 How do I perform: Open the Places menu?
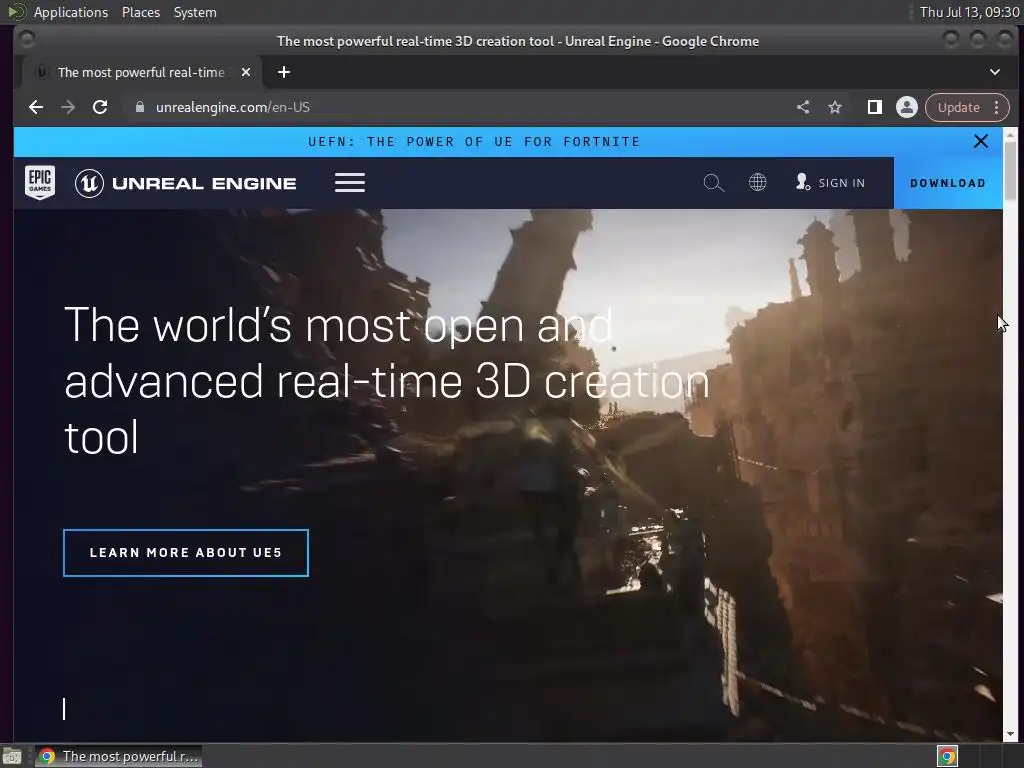pyautogui.click(x=140, y=12)
